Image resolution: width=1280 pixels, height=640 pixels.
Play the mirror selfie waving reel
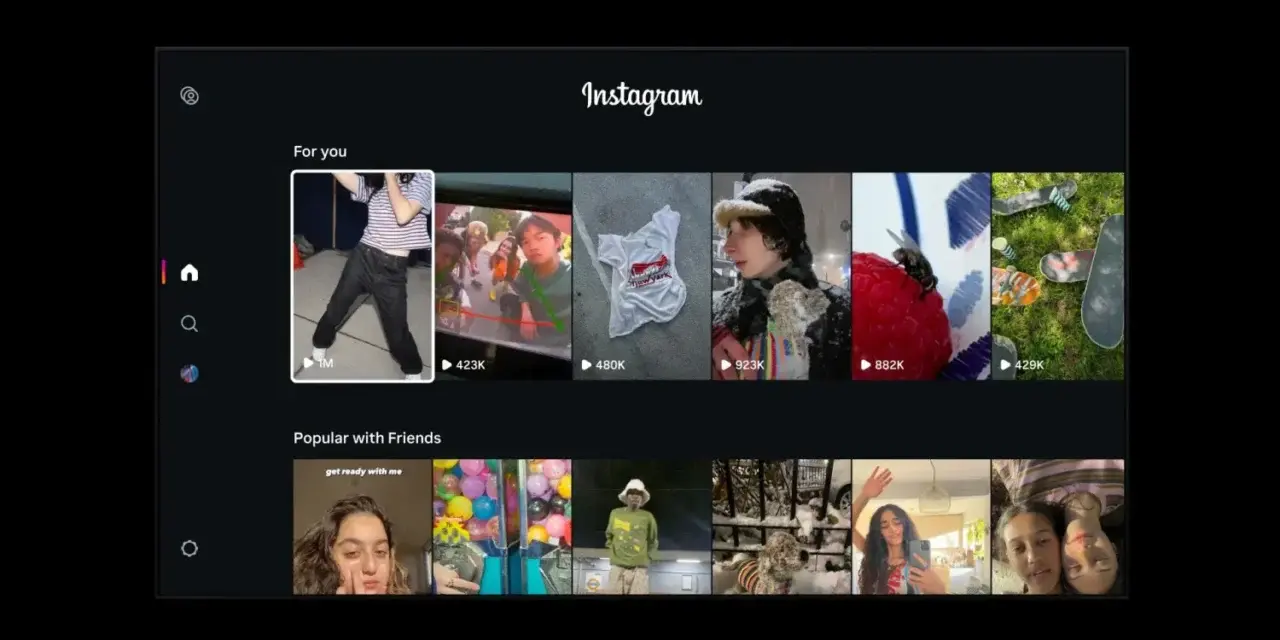921,527
